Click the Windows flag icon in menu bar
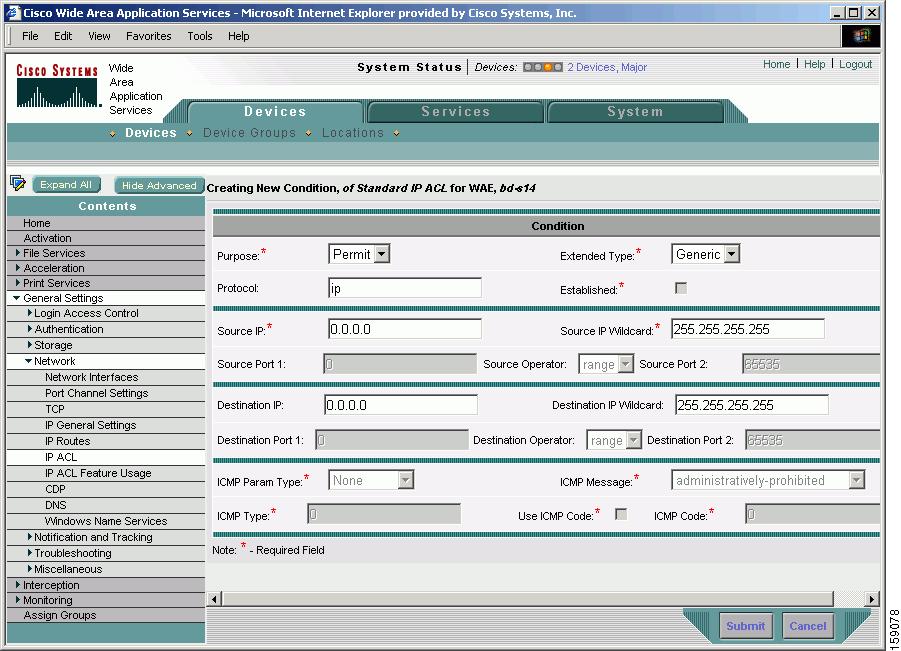The height and width of the screenshot is (651, 901). pos(861,36)
